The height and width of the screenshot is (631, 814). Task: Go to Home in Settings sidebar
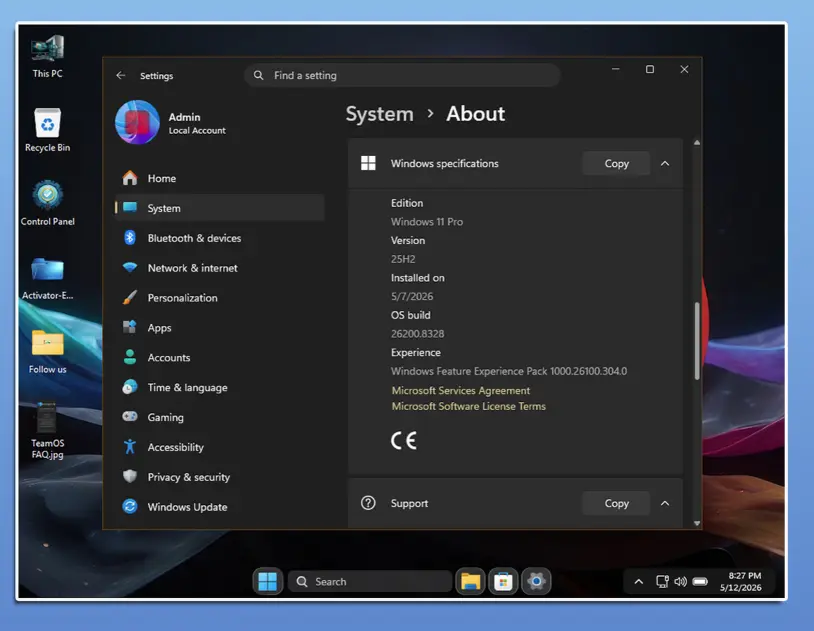click(x=220, y=178)
